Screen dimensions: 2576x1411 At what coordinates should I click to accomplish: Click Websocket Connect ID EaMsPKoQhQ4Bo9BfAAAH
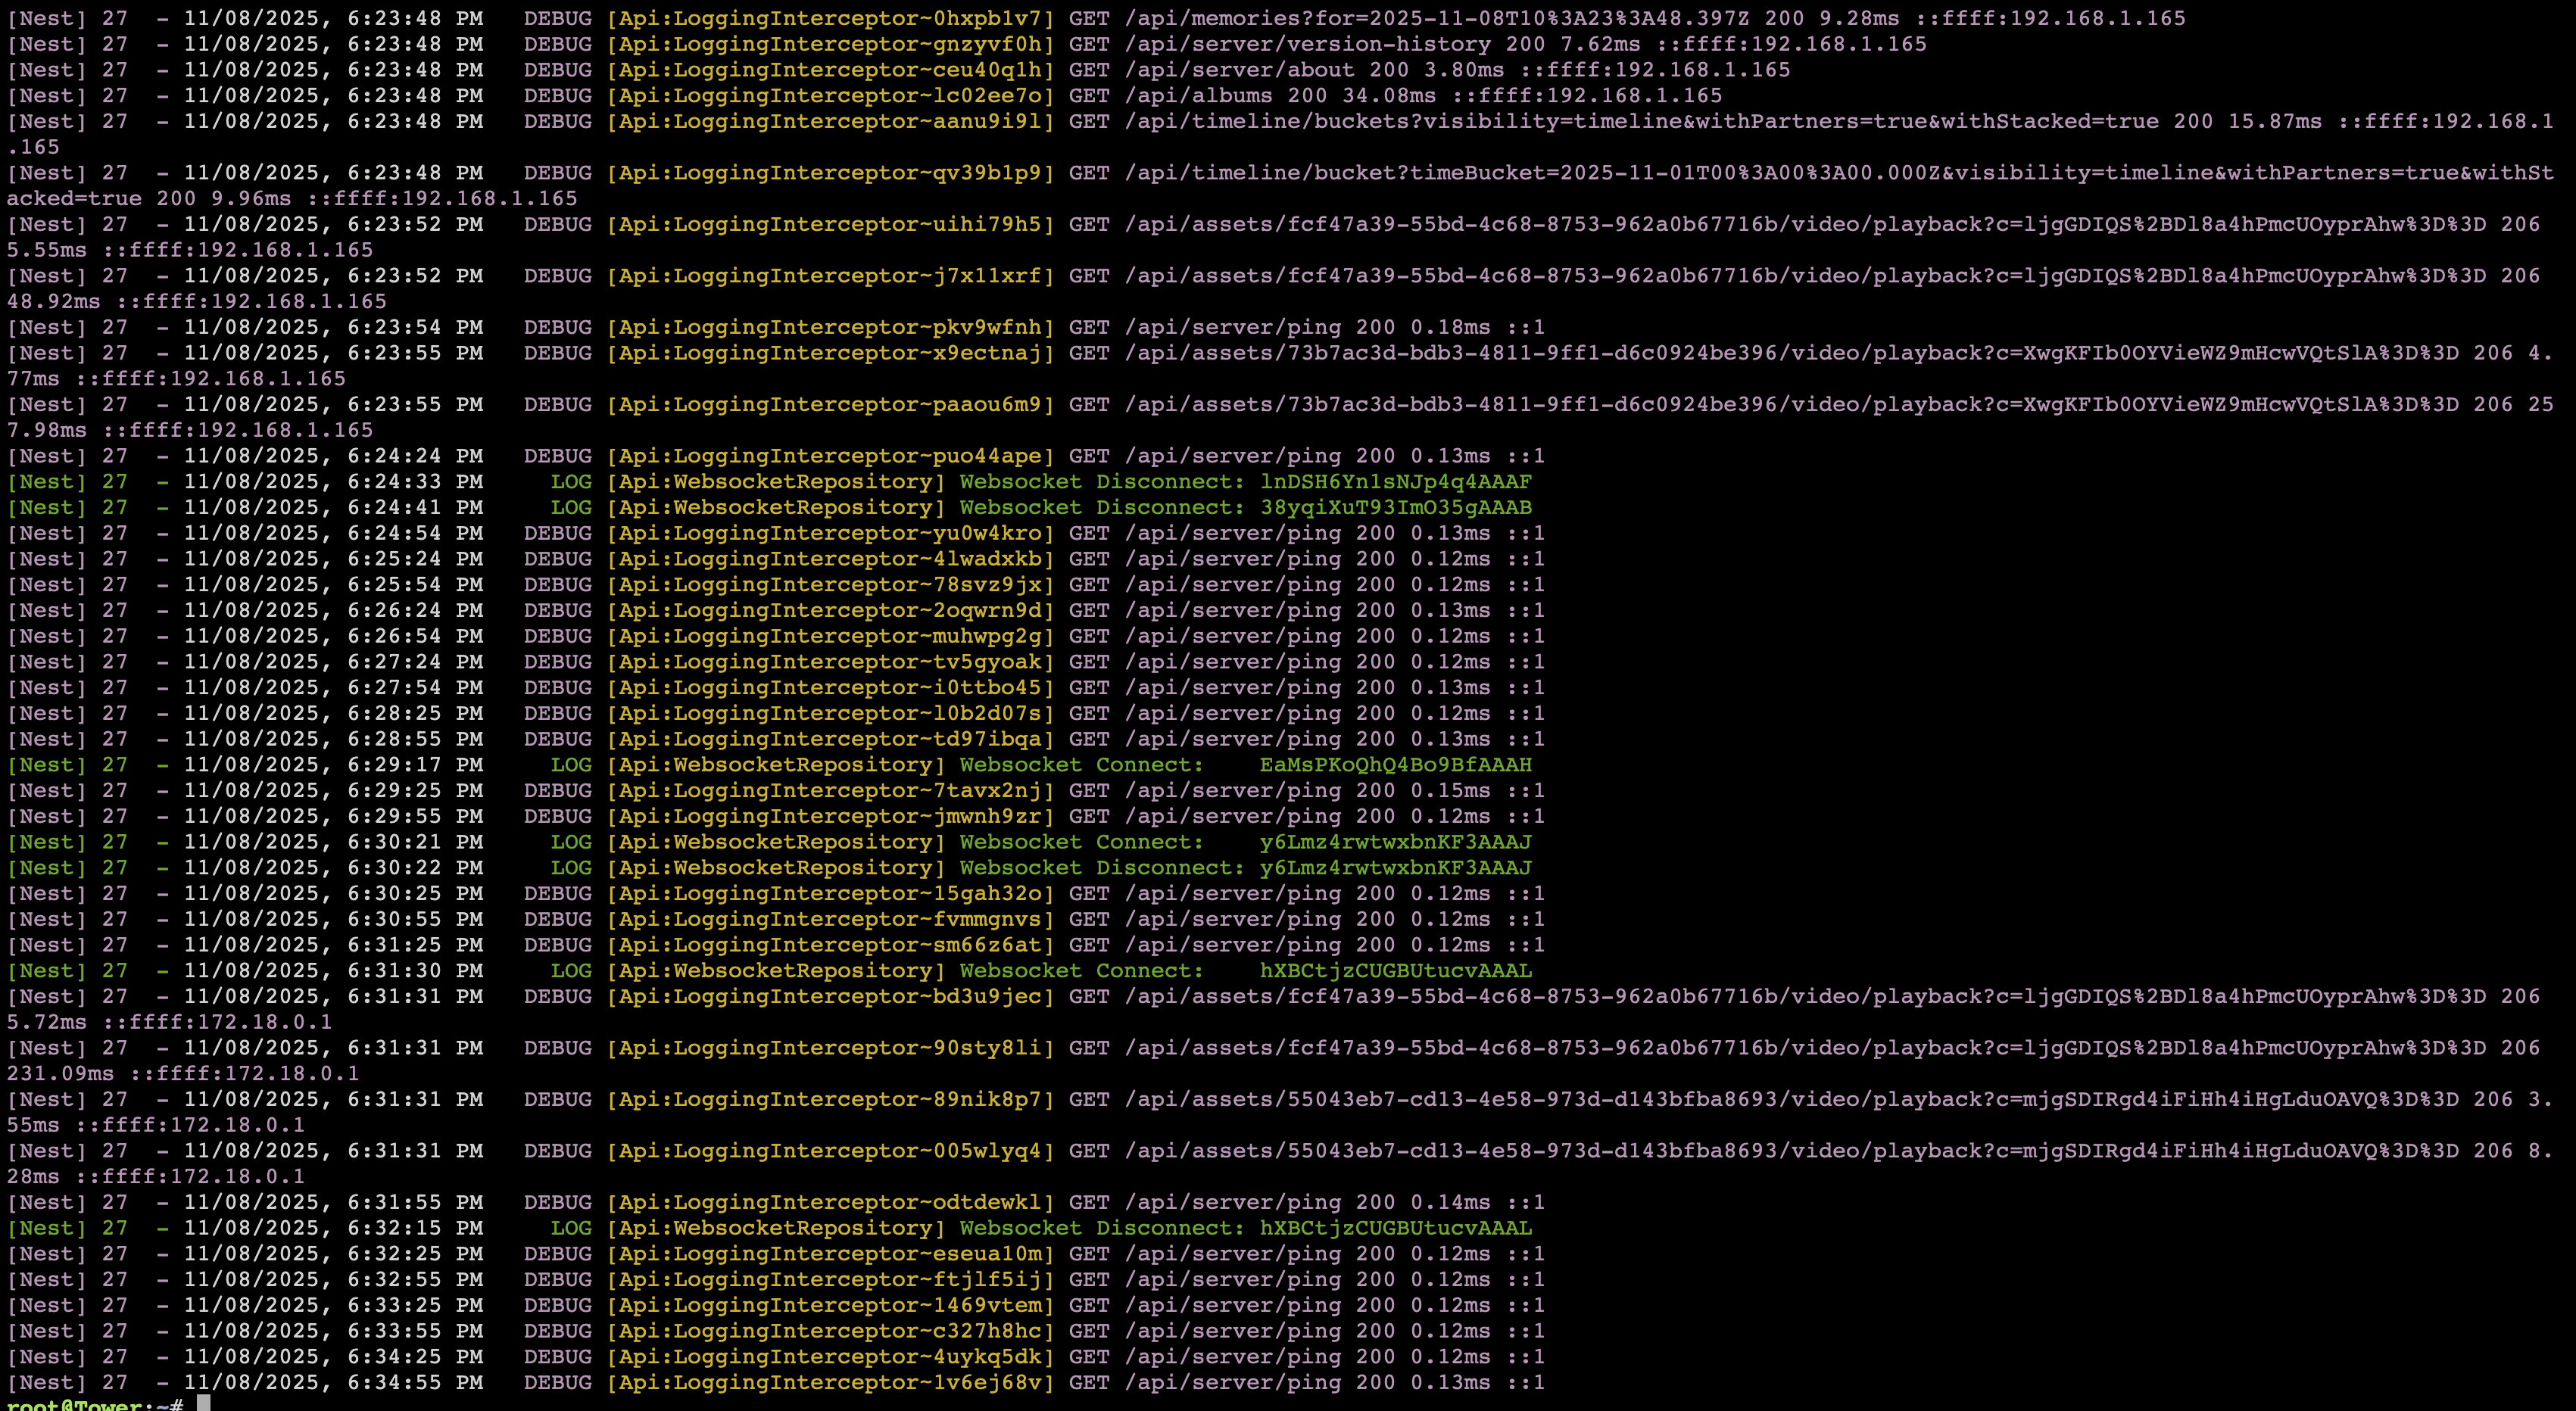tap(1395, 765)
